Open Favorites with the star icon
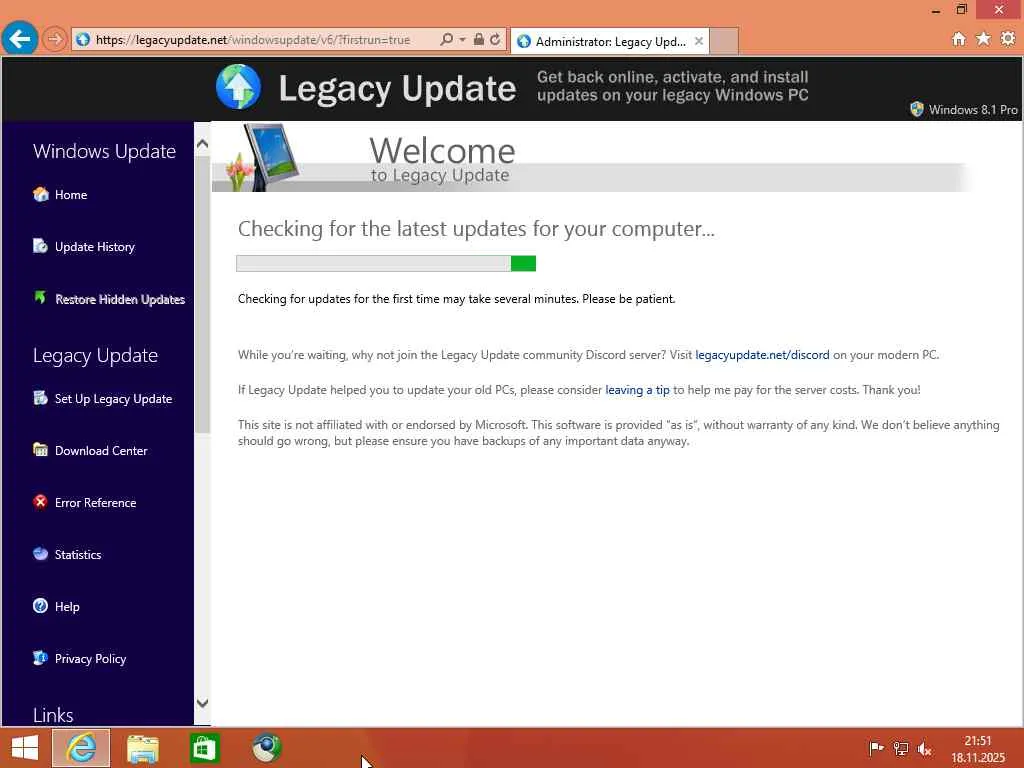Image resolution: width=1024 pixels, height=768 pixels. coord(983,39)
